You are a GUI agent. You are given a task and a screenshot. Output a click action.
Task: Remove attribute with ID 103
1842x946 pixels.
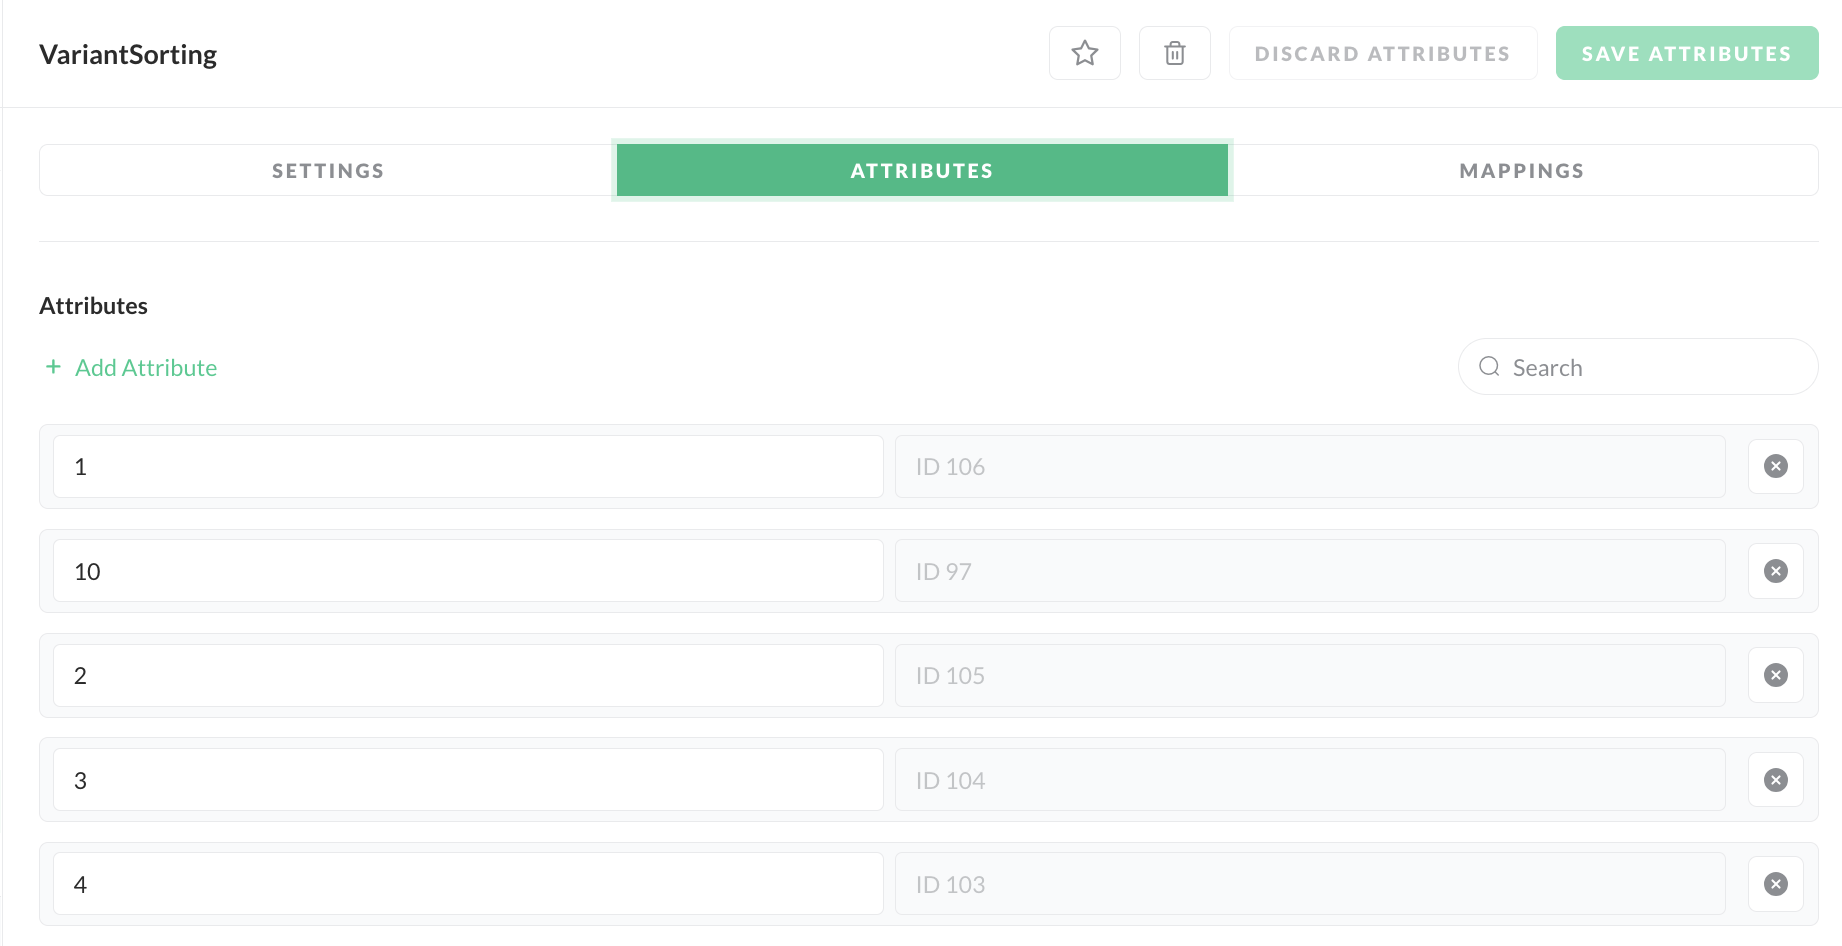point(1775,884)
